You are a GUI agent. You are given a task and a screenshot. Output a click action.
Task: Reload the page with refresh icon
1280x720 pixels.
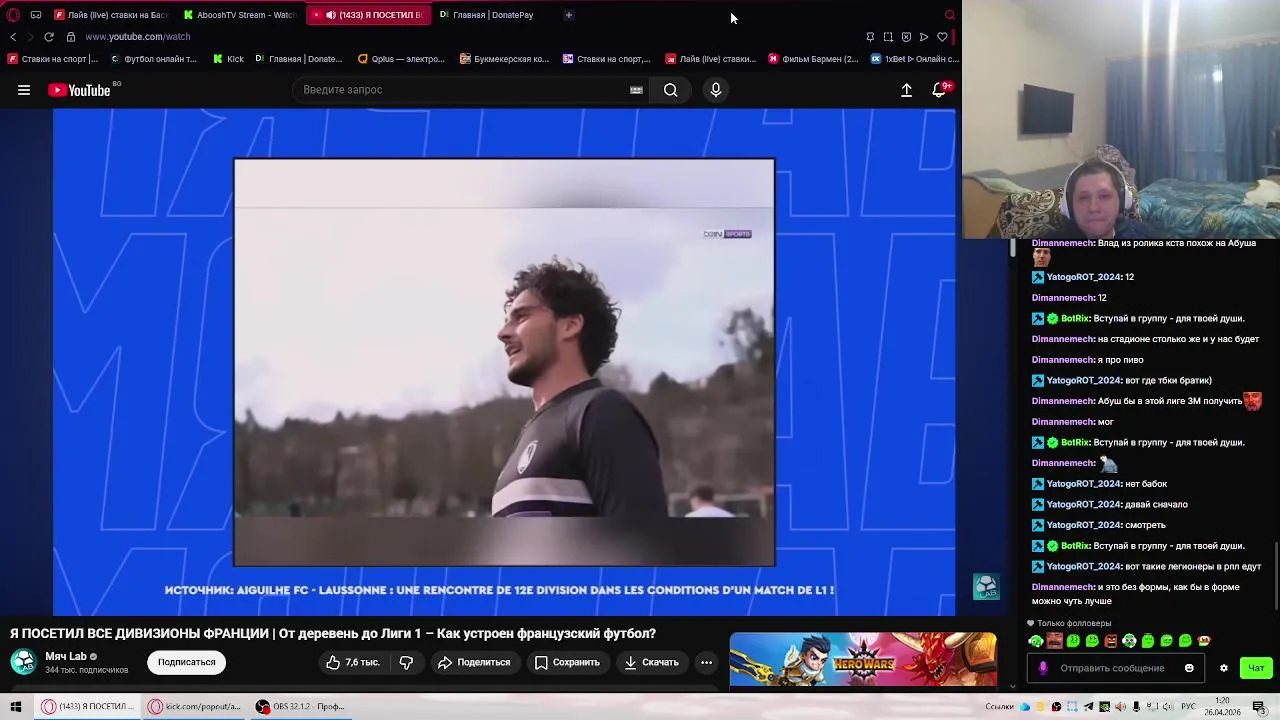tap(48, 37)
